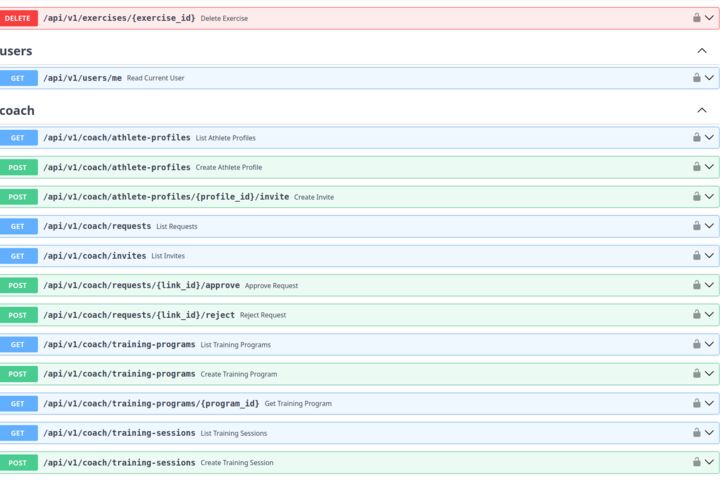Viewport: 720px width, 480px height.
Task: Collapse the users section chevron
Action: pos(702,51)
